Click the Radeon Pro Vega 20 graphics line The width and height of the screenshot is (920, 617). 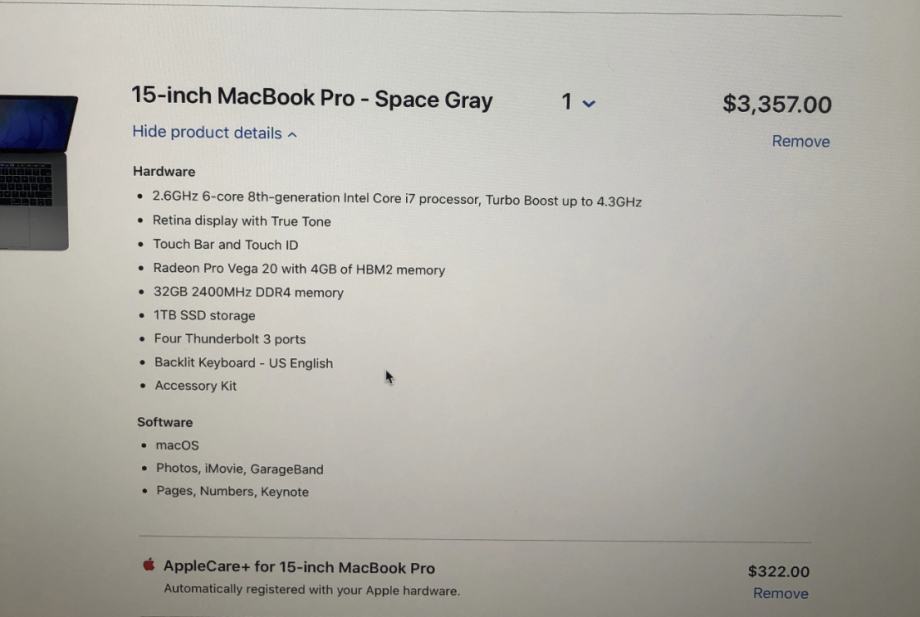pyautogui.click(x=298, y=269)
